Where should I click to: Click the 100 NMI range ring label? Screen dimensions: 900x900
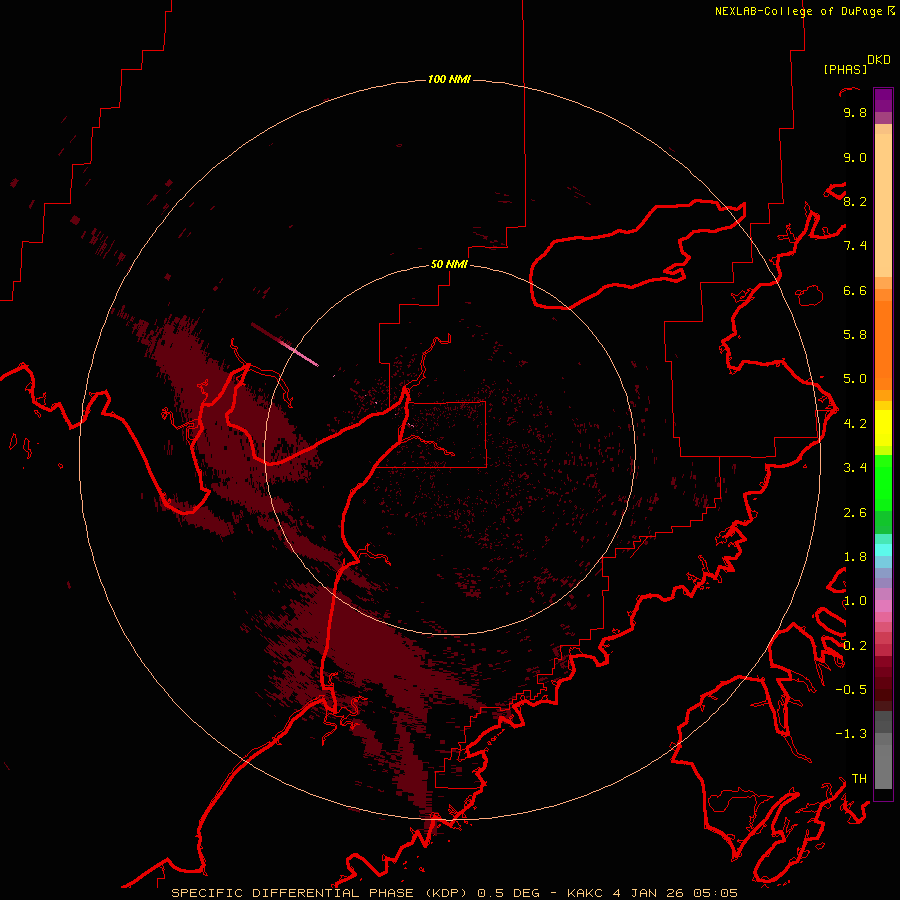449,79
